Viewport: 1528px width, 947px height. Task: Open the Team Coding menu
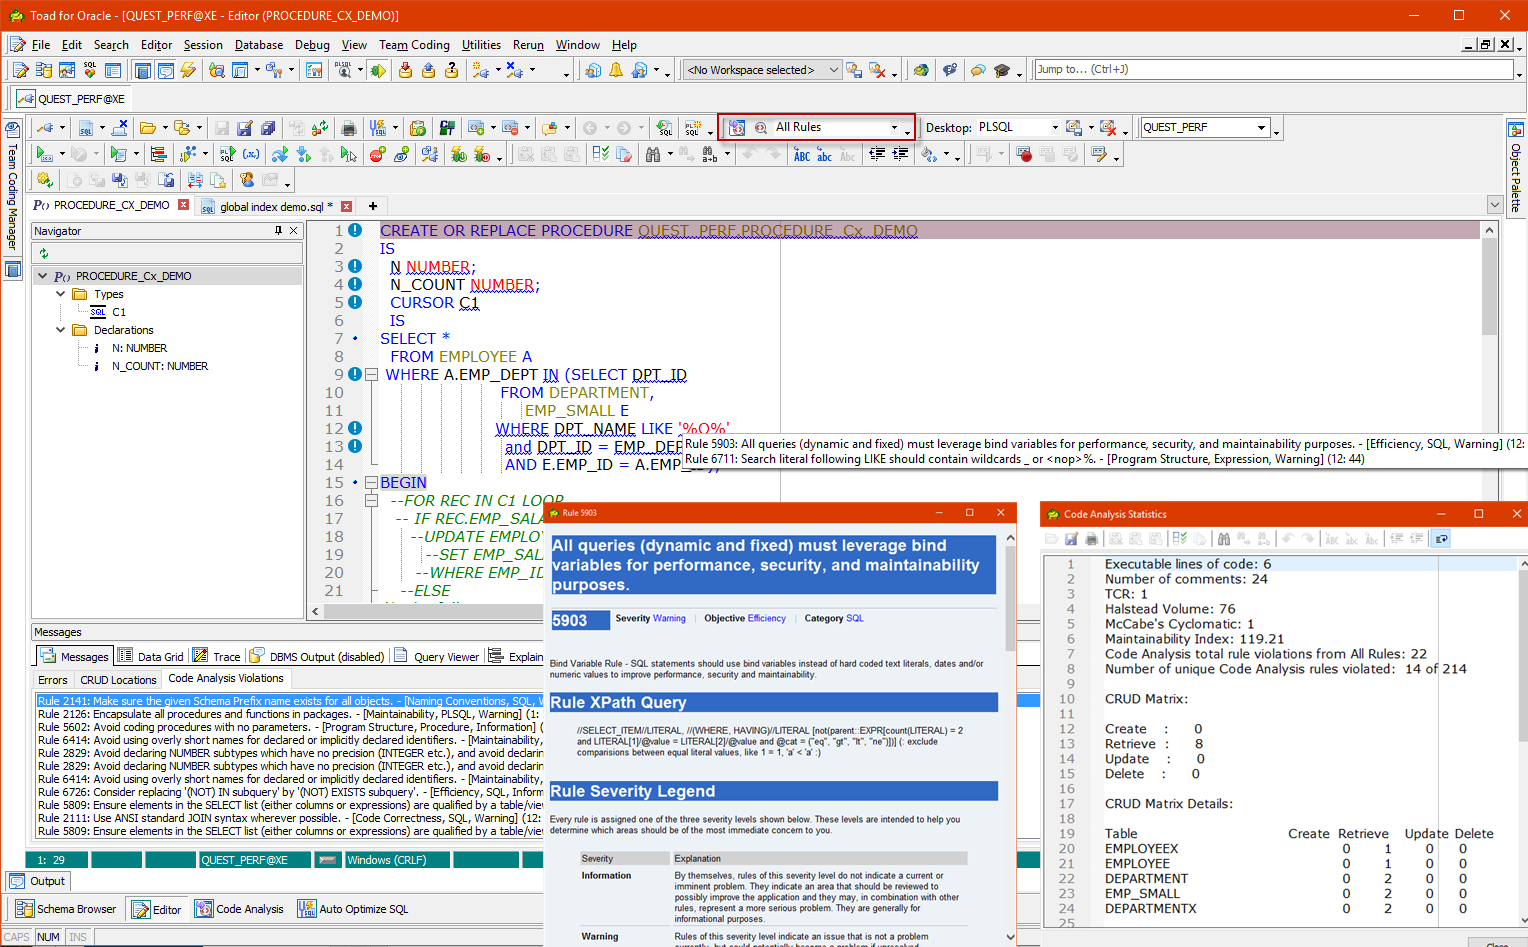click(x=414, y=45)
